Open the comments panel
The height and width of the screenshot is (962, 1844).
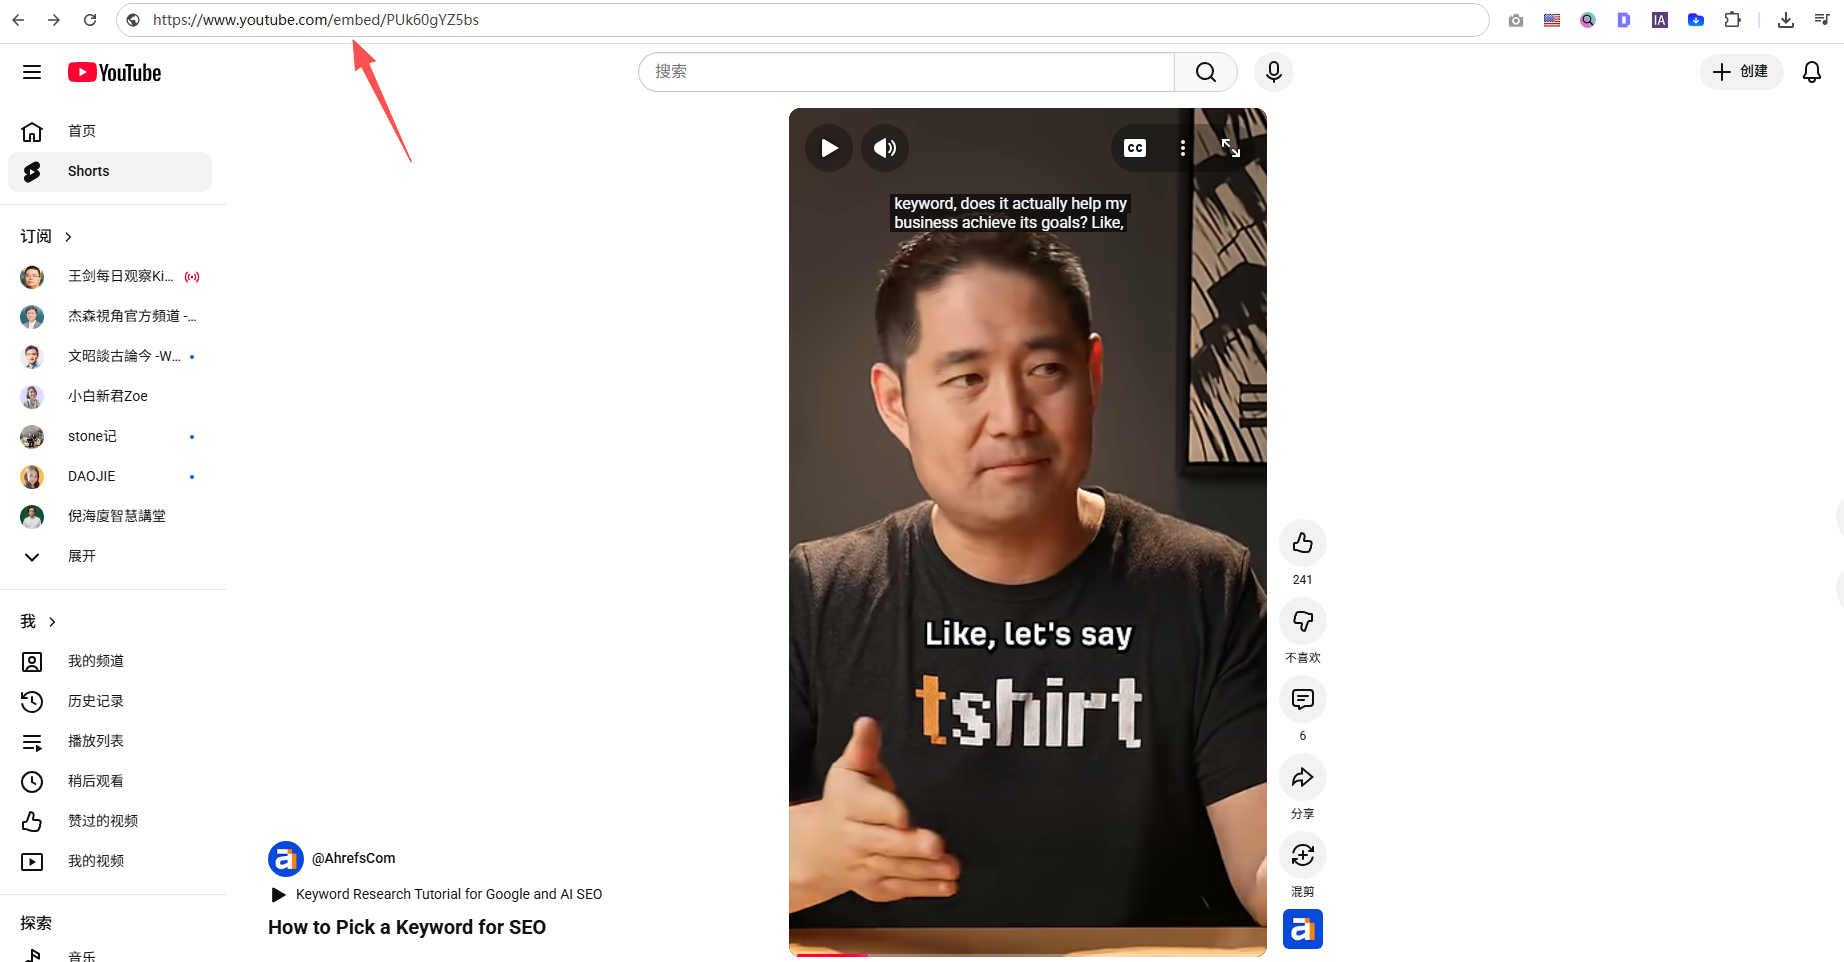1303,699
